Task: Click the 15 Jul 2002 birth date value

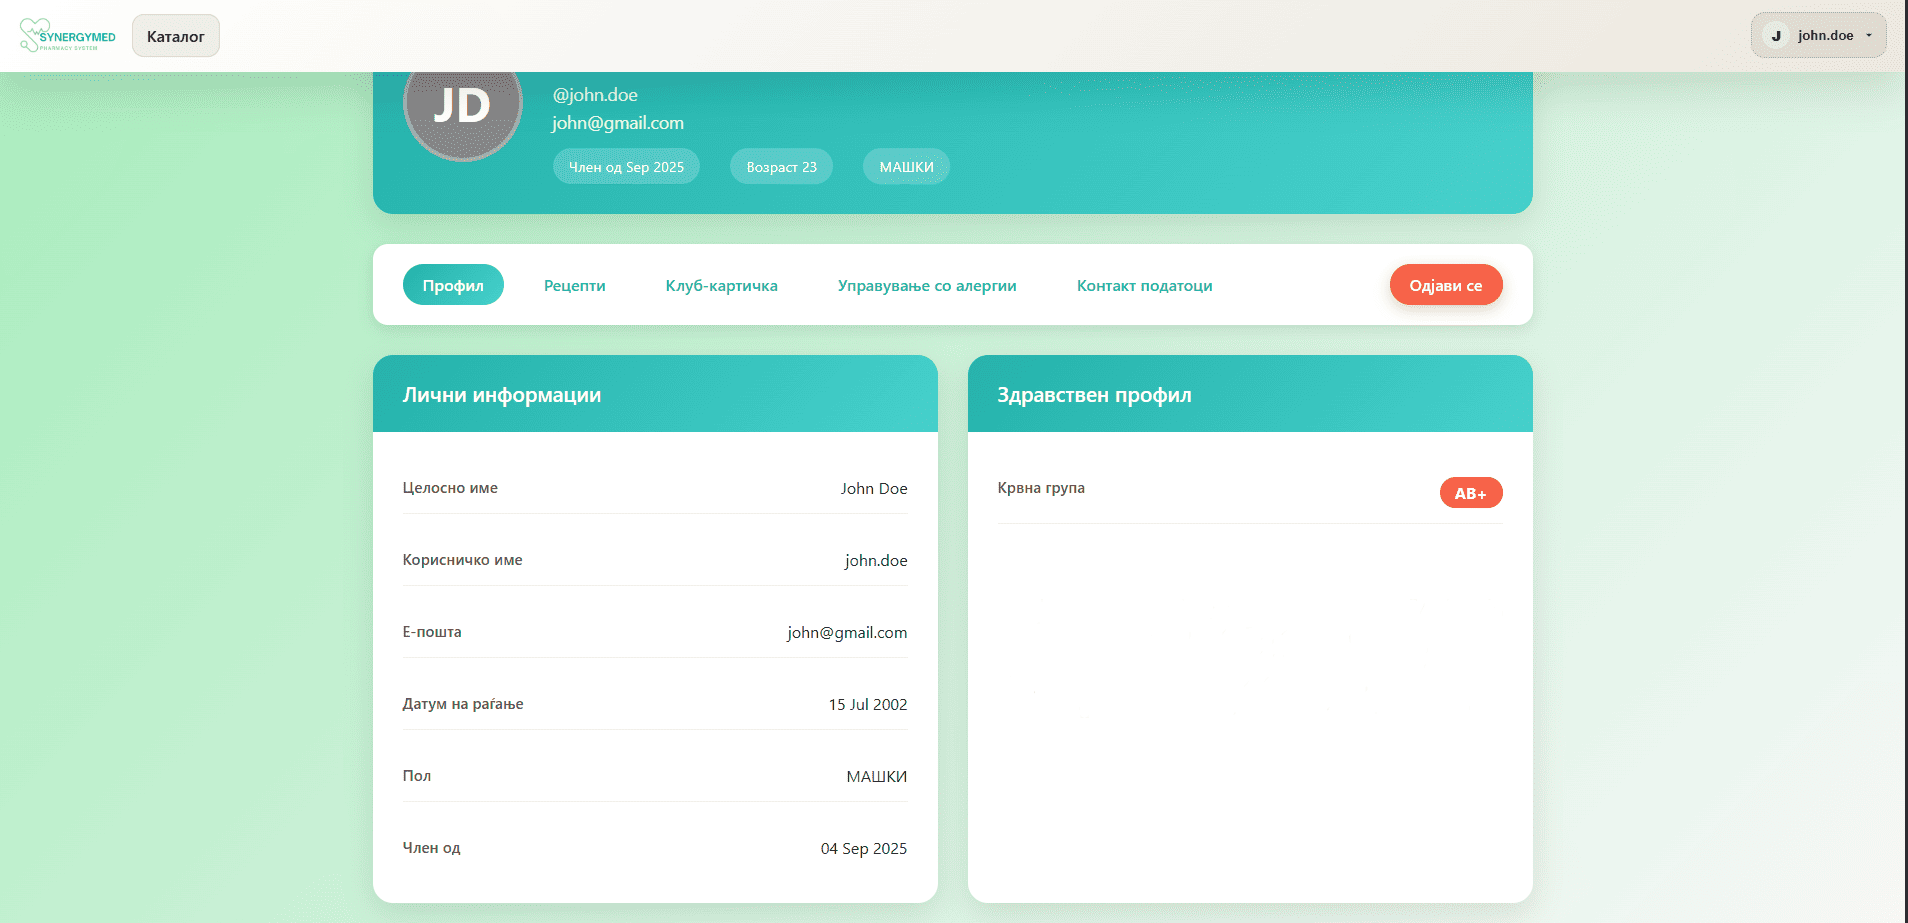Action: coord(867,705)
